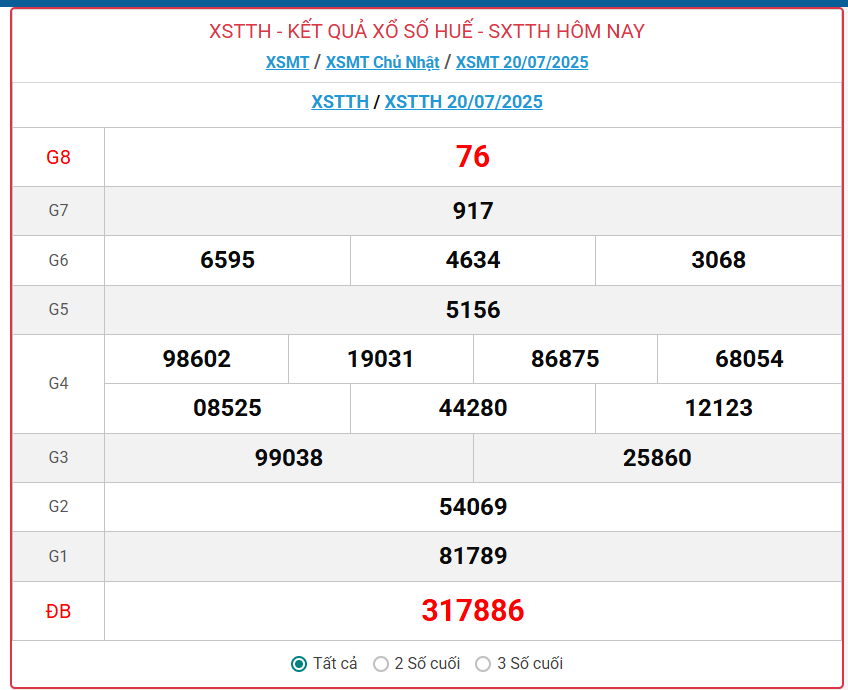Select the G3 number 99038
Image resolution: width=848 pixels, height=690 pixels.
pos(289,458)
